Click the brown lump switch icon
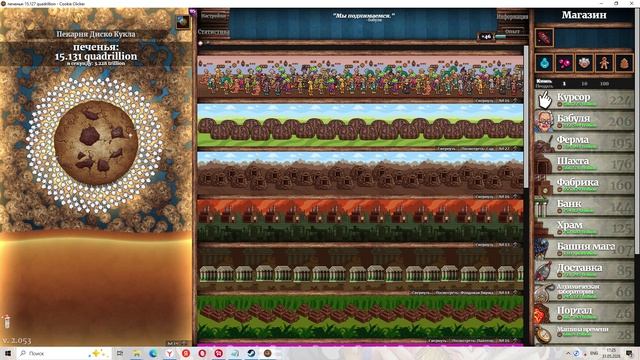Screen dimensions: 640x360 pos(624,63)
